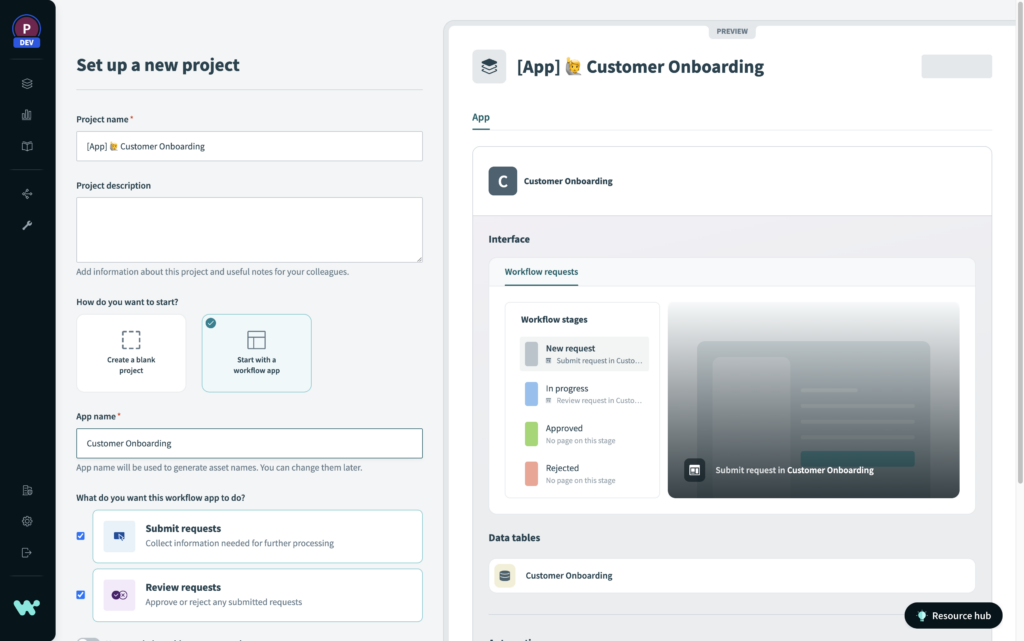Click the workflow/share icon in the sidebar
This screenshot has height=641, width=1024.
point(26,193)
